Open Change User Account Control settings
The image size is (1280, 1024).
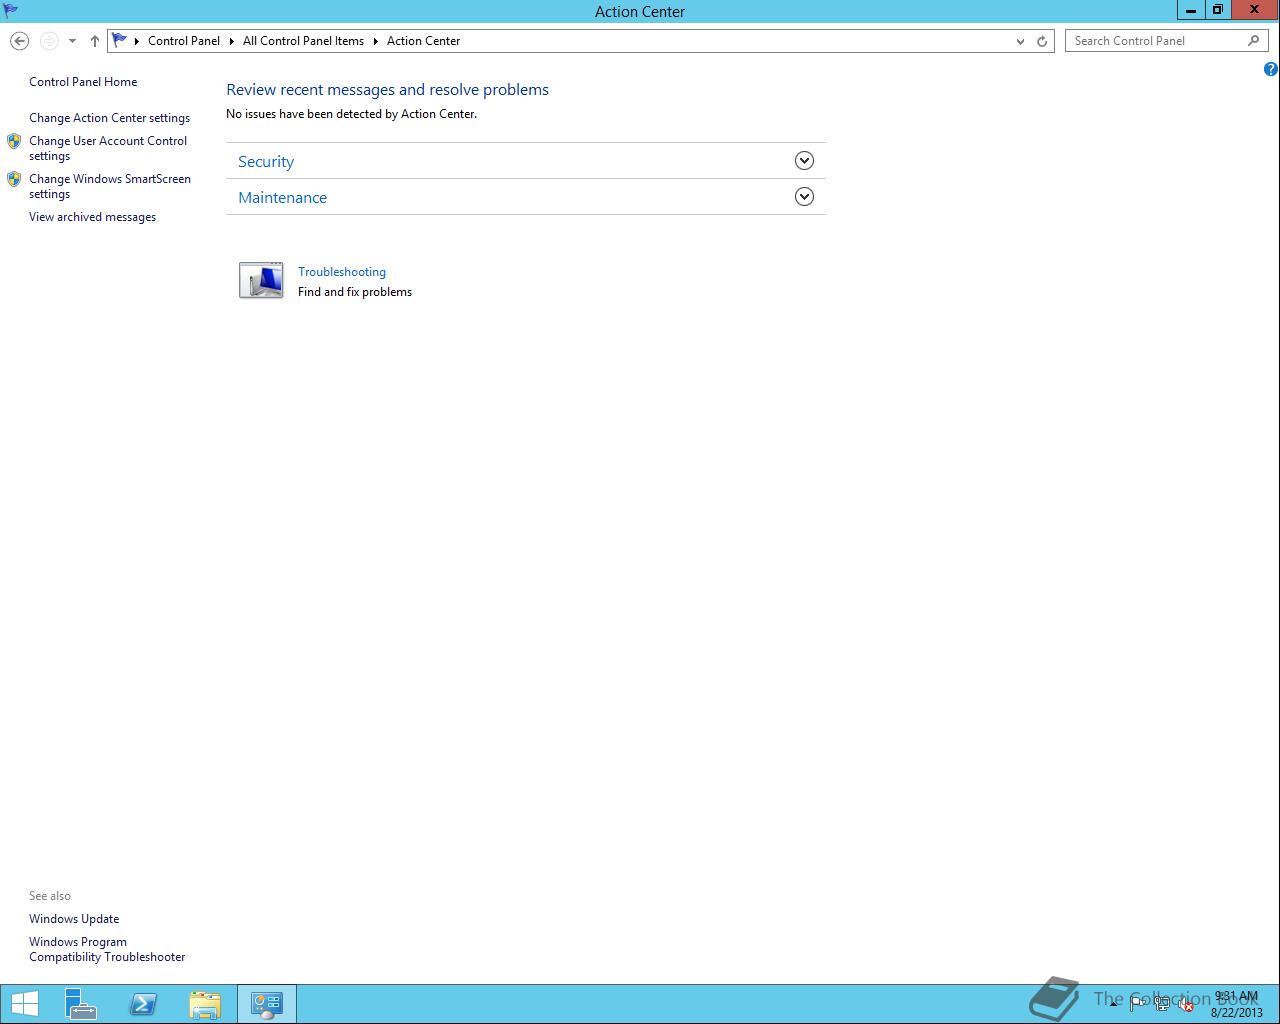click(108, 148)
